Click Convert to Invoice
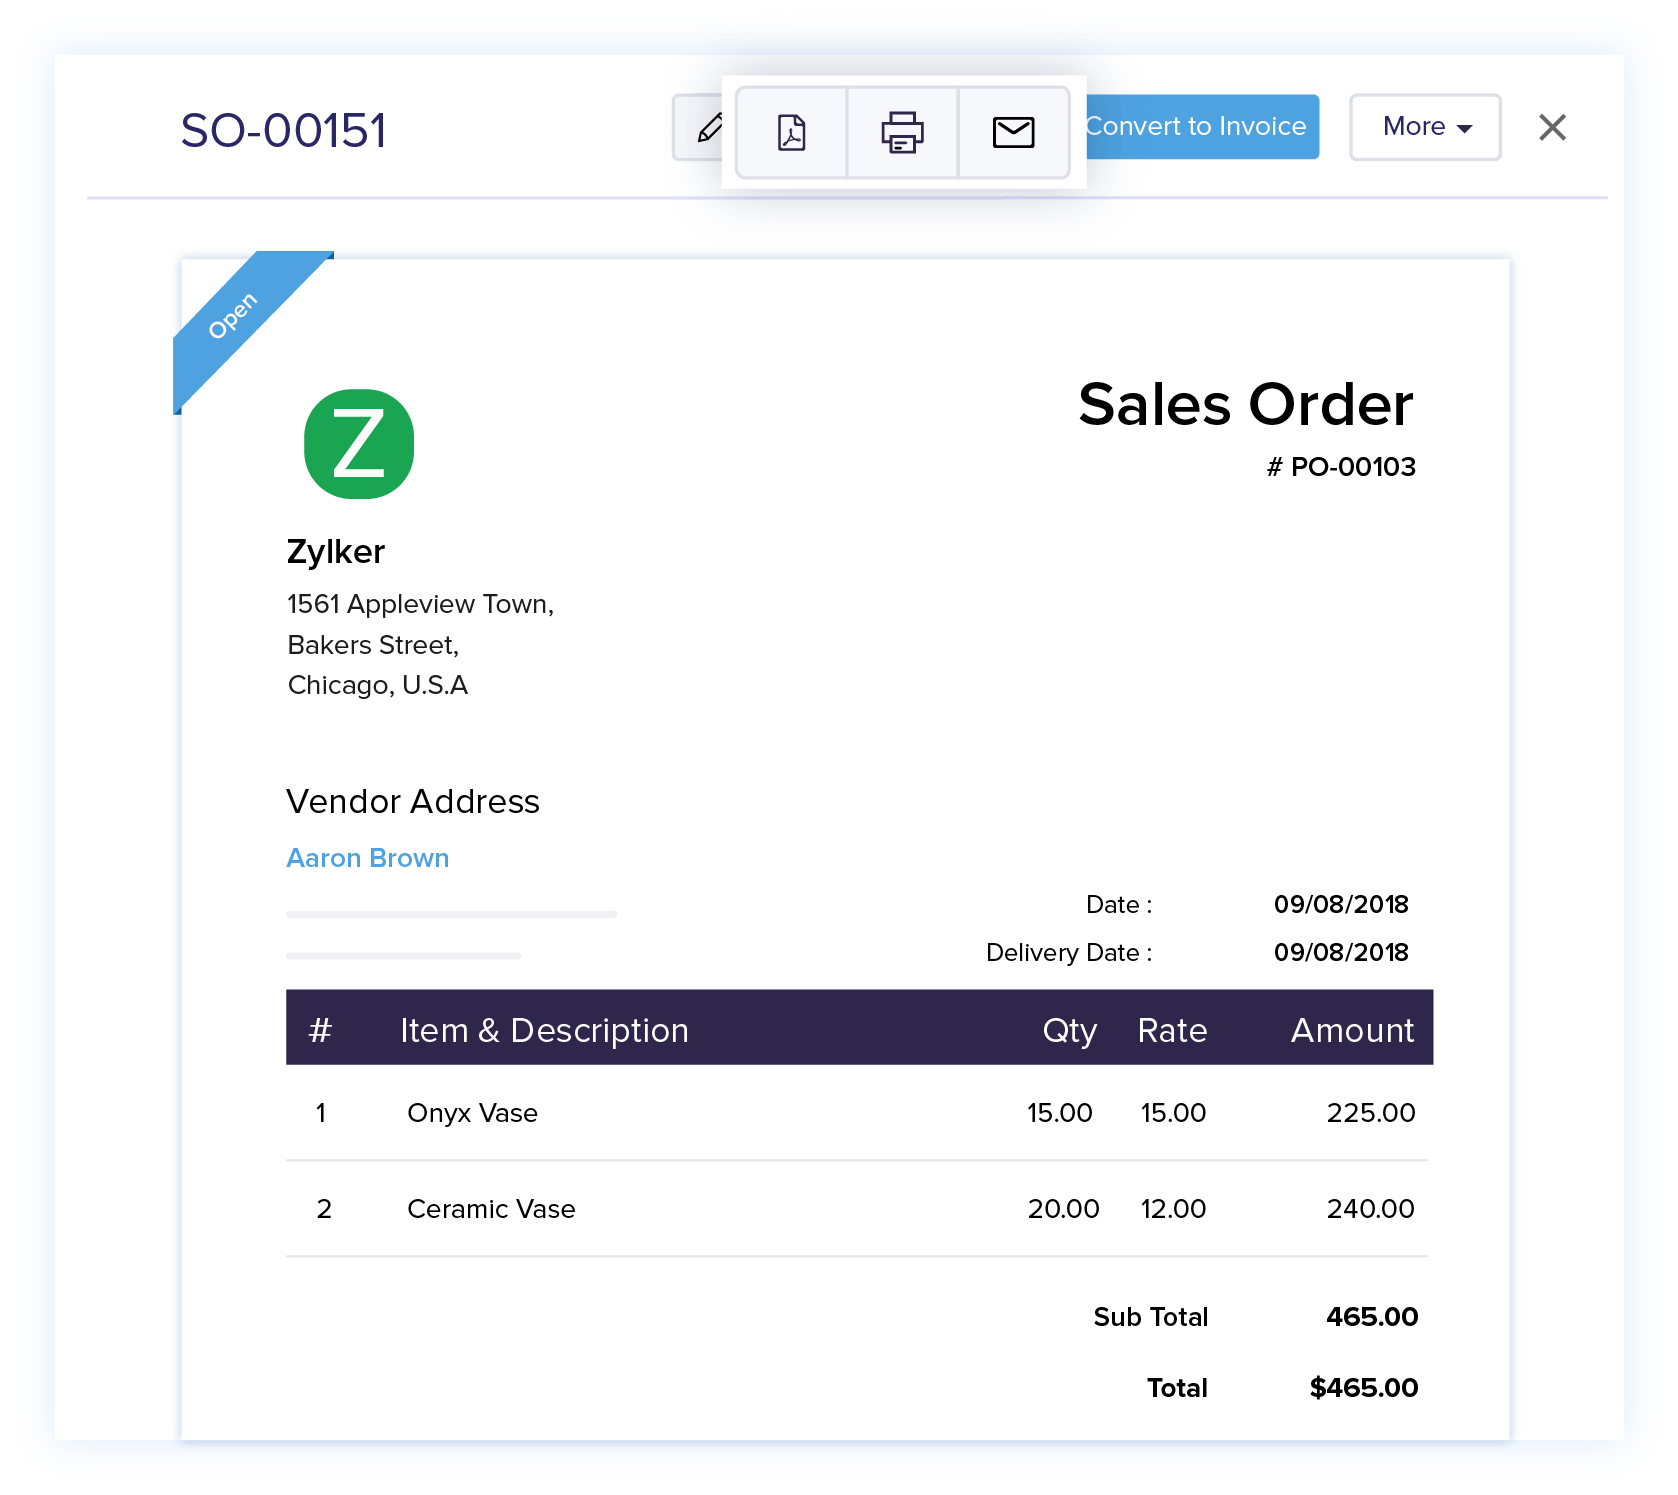 point(1197,126)
